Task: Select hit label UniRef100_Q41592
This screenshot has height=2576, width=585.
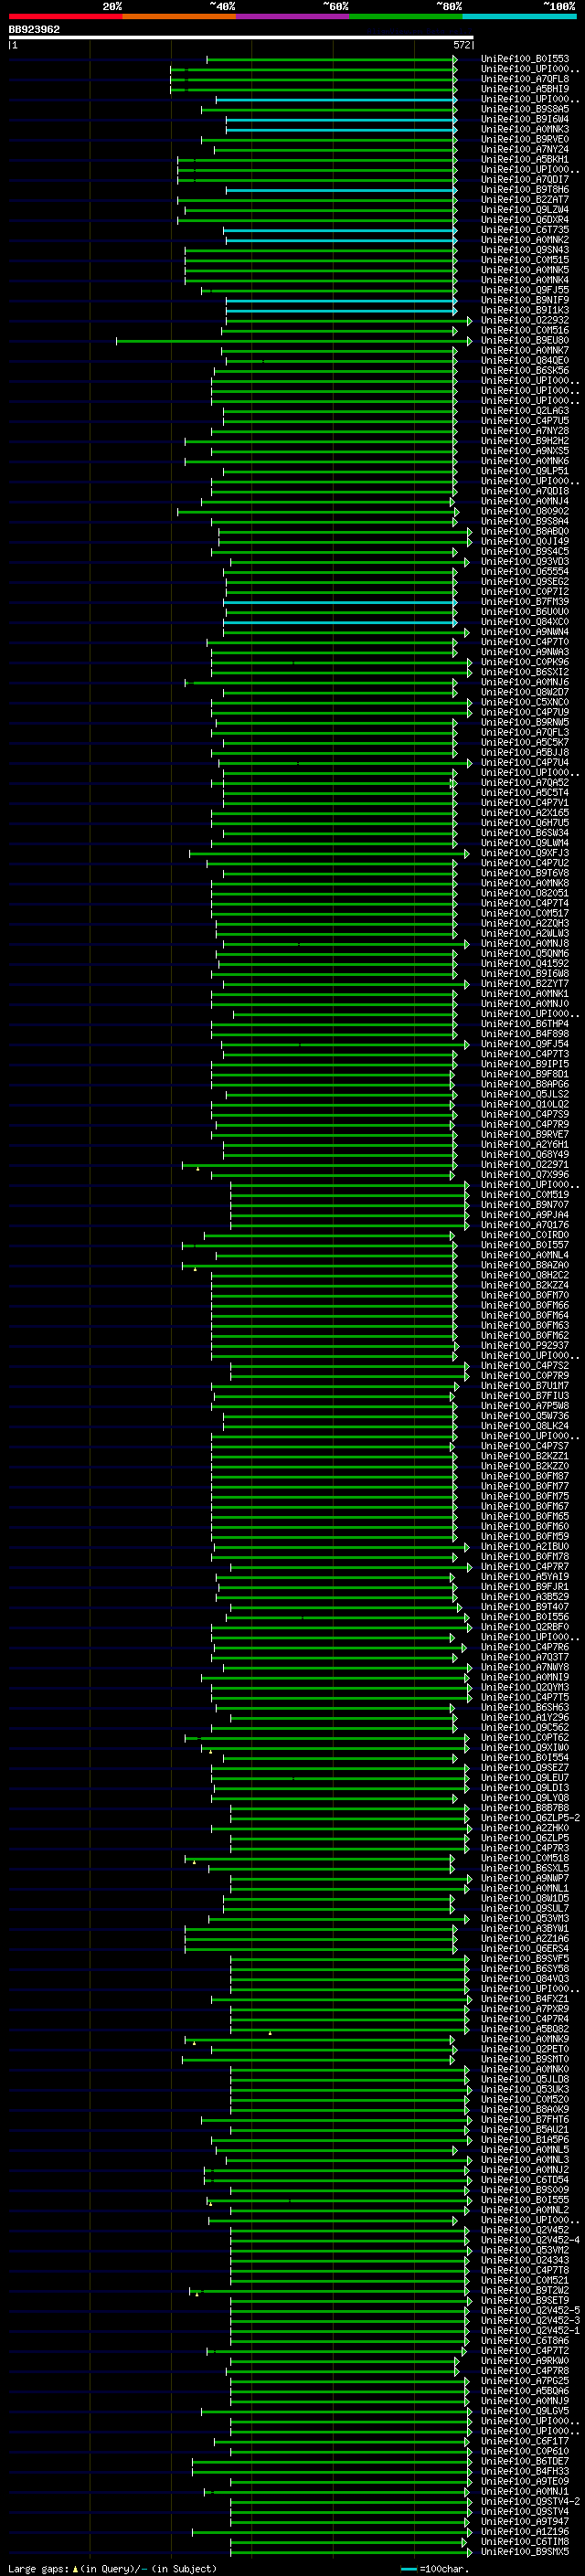Action: pyautogui.click(x=525, y=964)
